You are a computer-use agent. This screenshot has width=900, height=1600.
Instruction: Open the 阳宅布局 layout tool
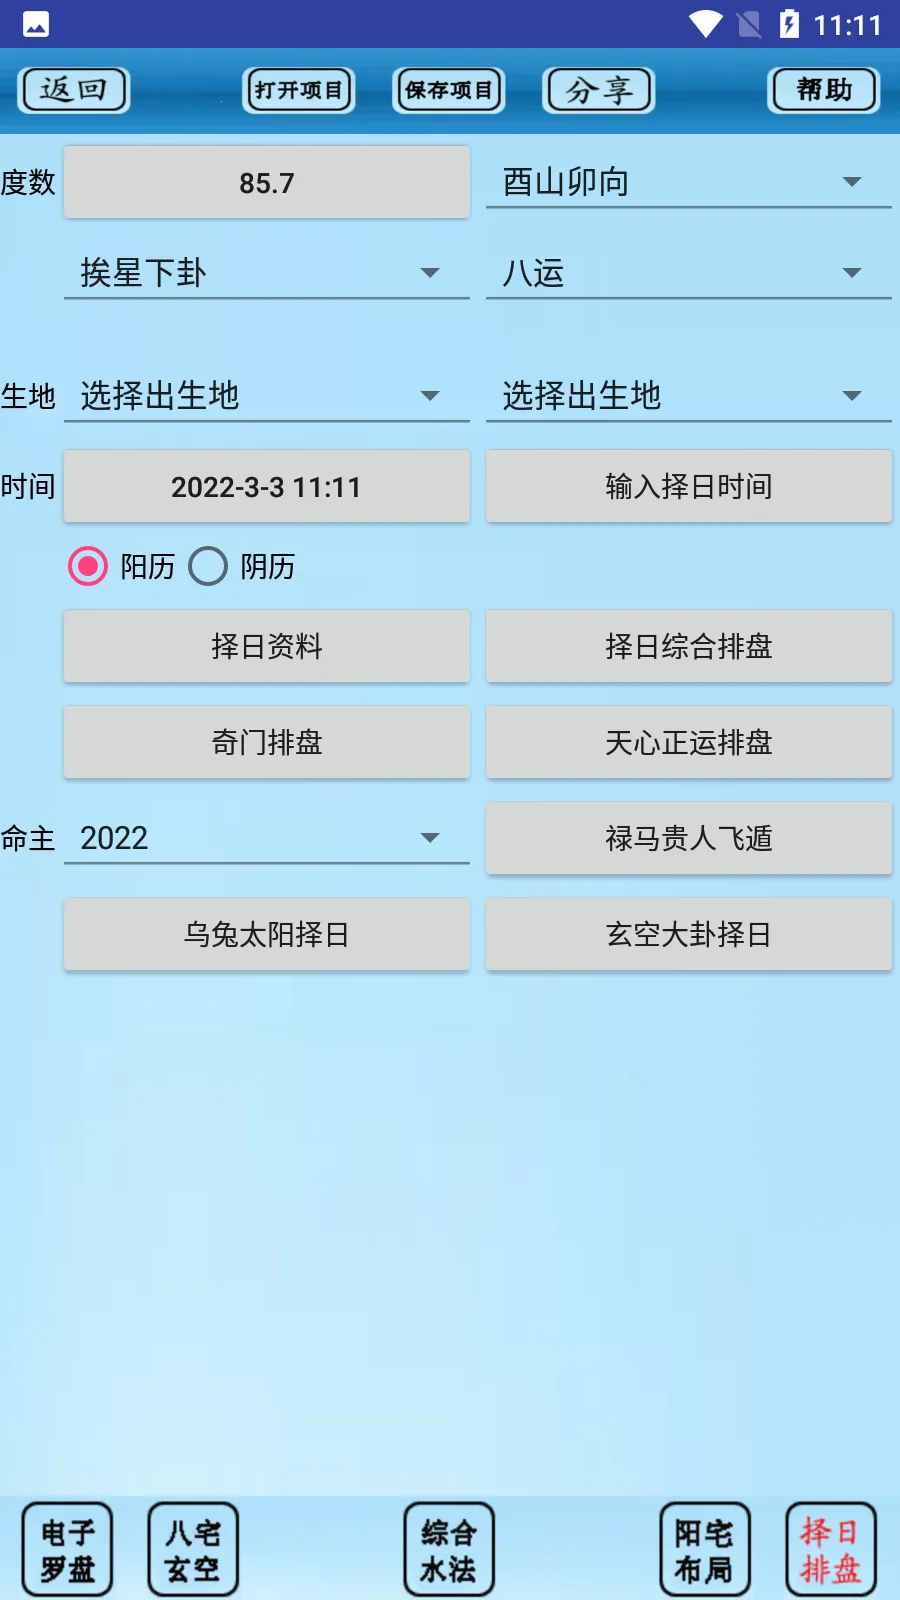(704, 1548)
